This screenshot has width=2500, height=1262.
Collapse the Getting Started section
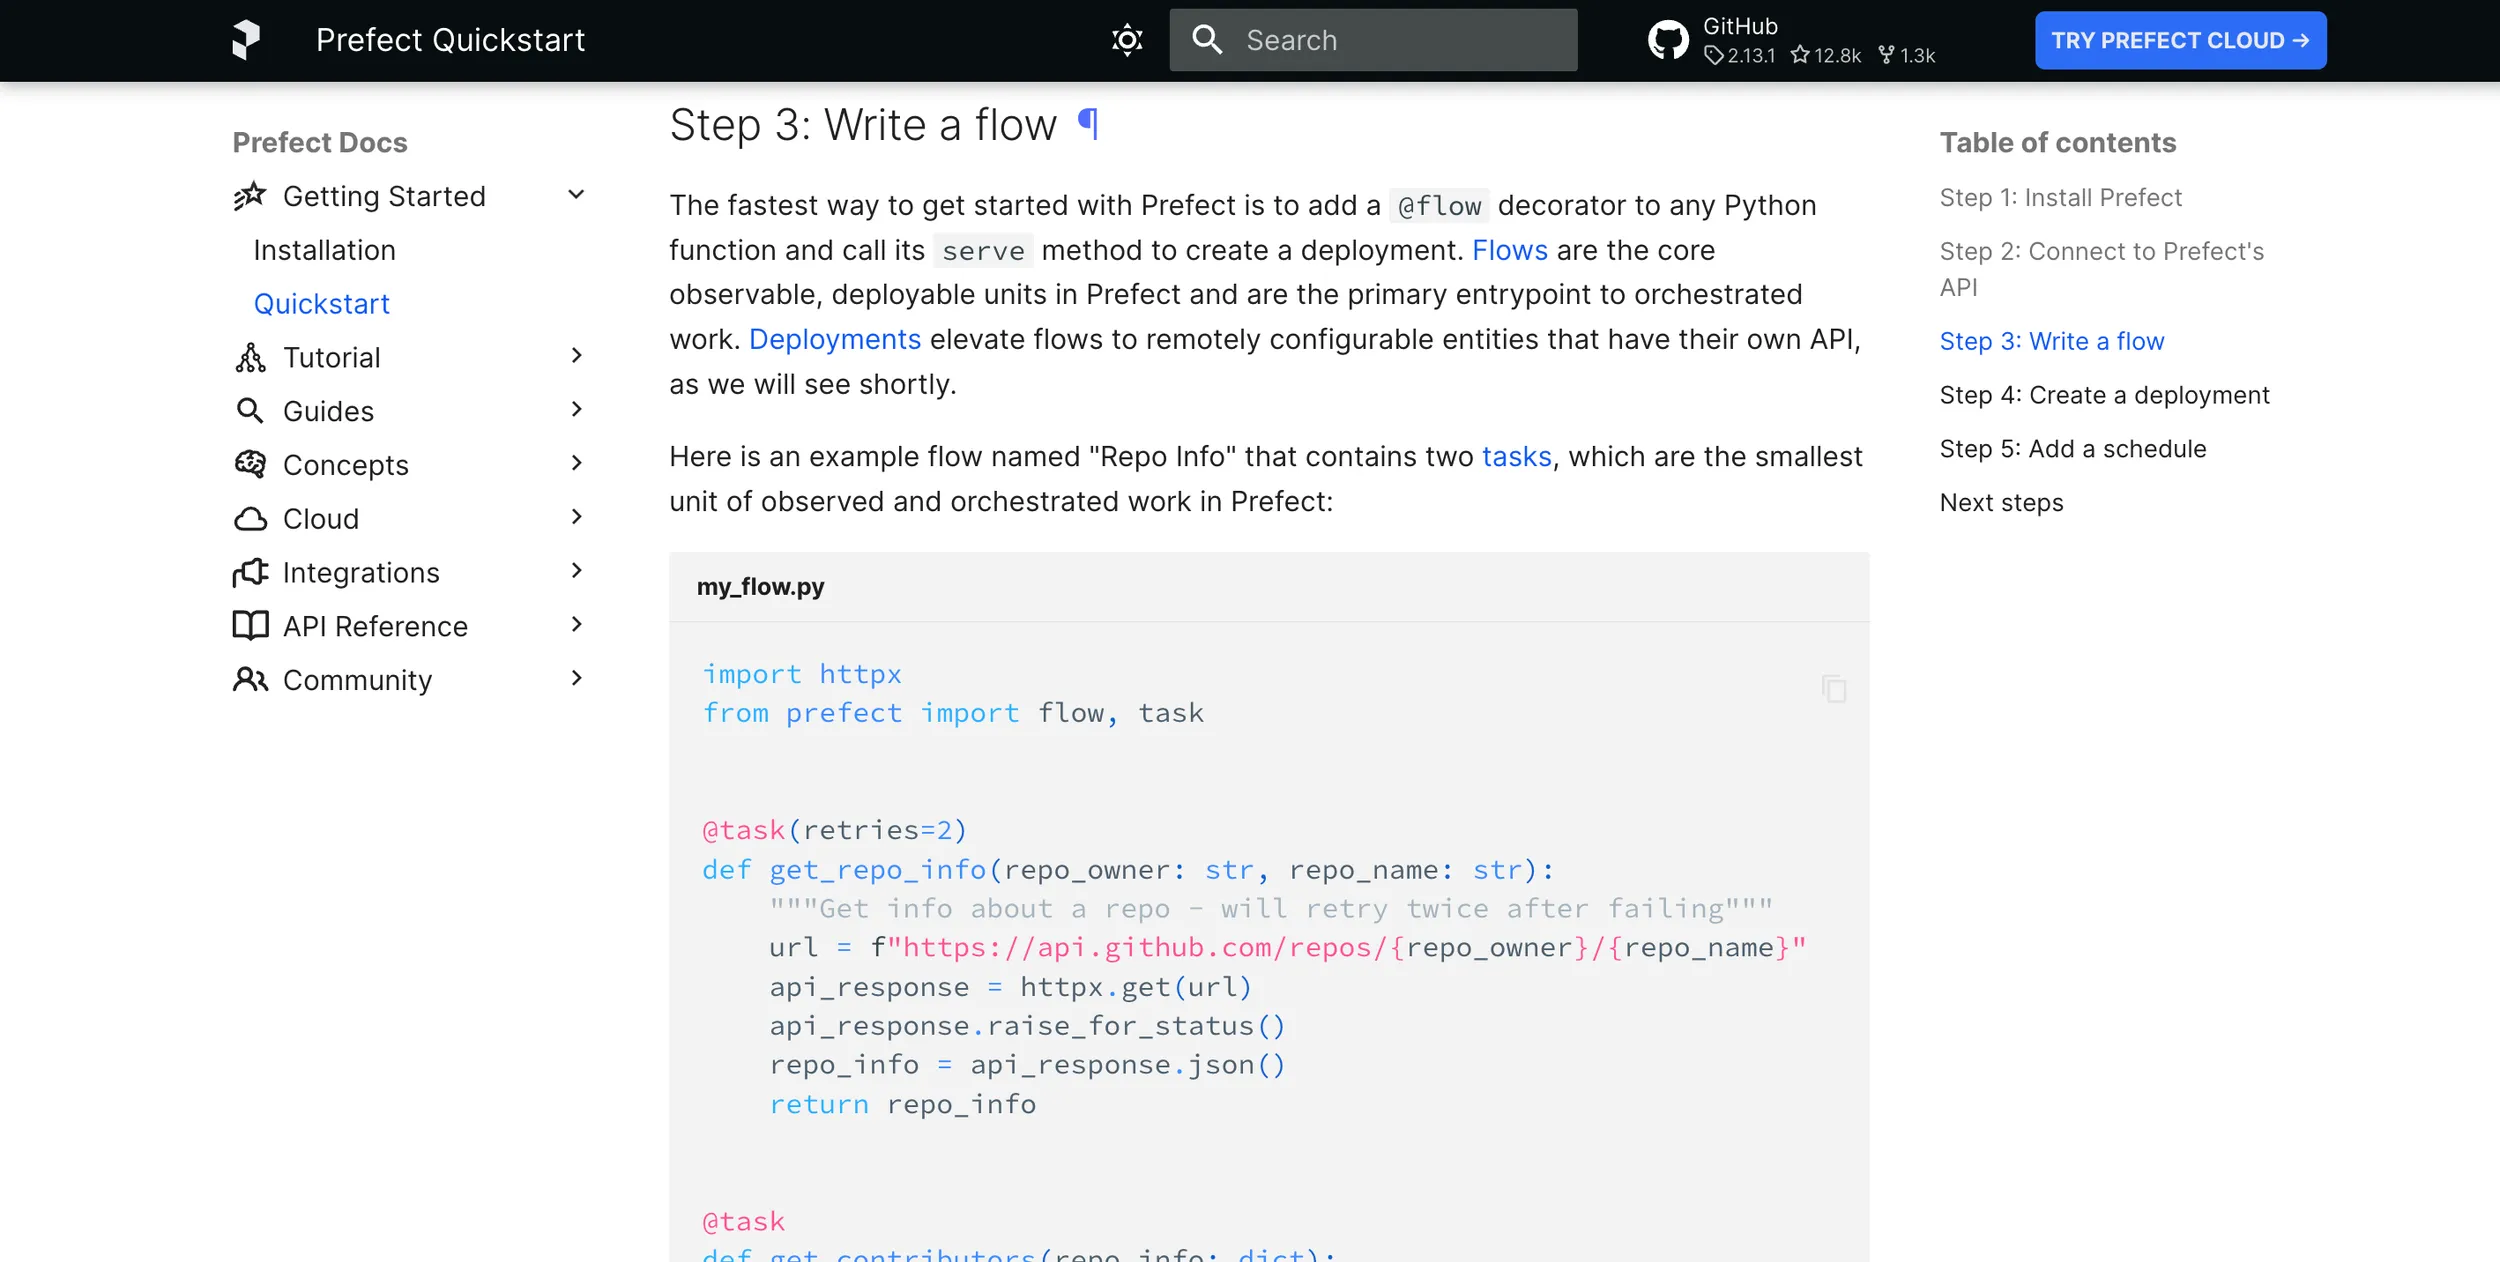pos(576,193)
